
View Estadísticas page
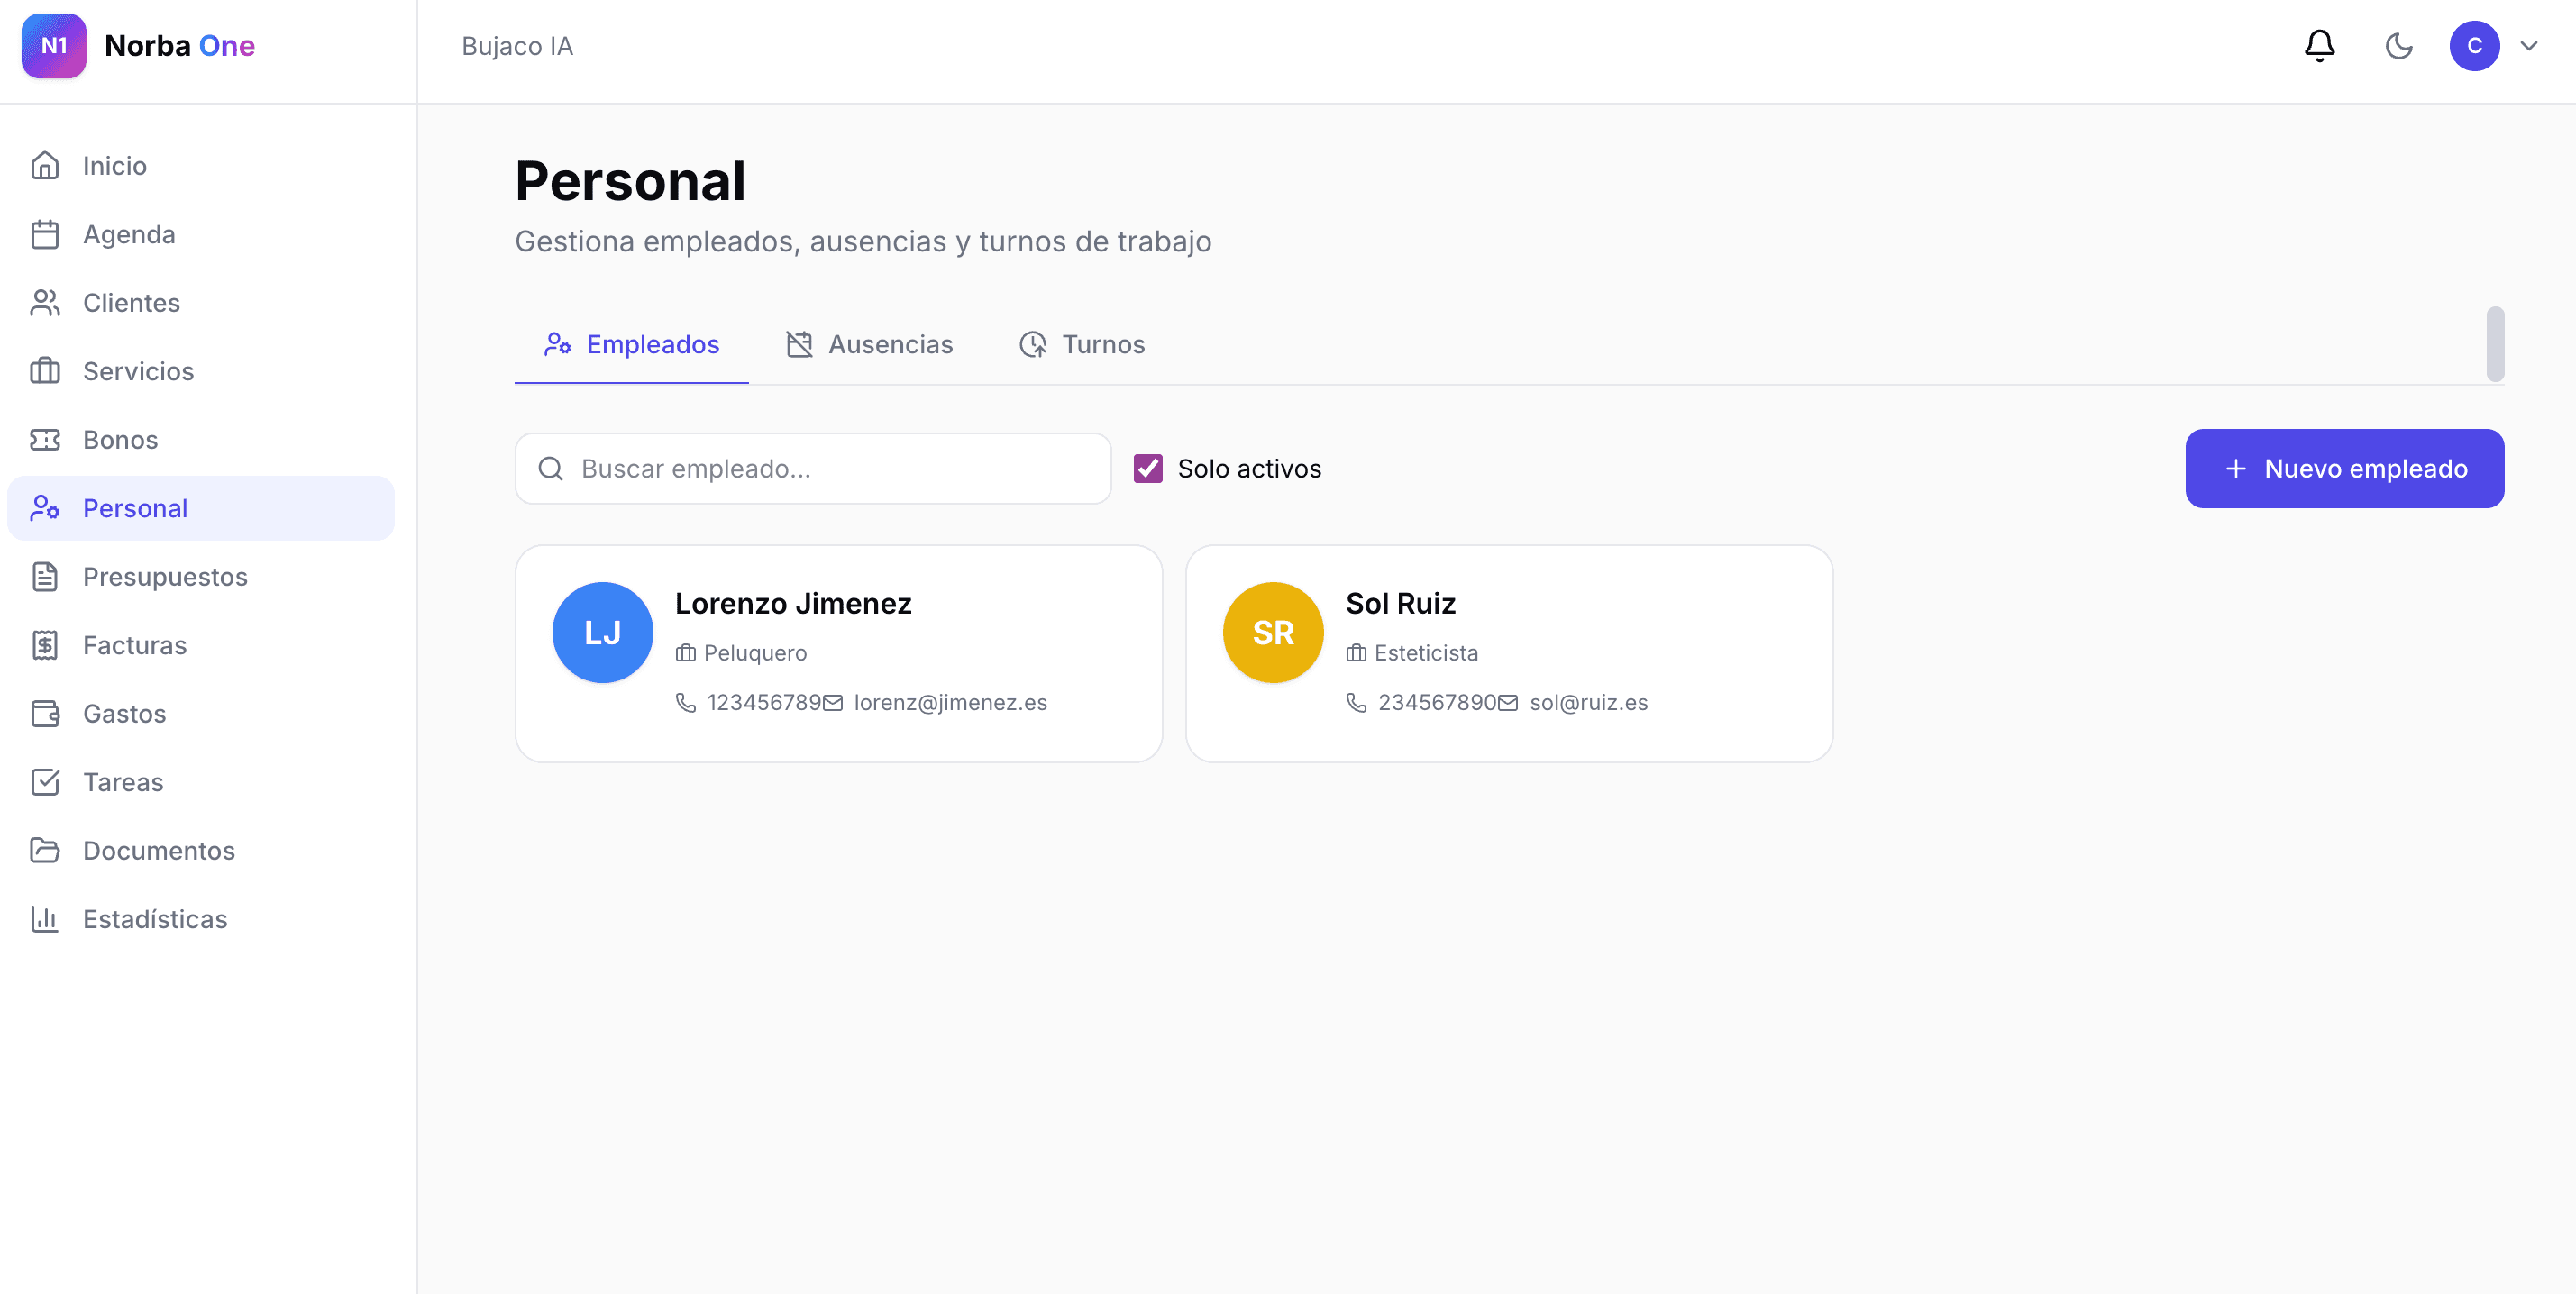pyautogui.click(x=201, y=919)
